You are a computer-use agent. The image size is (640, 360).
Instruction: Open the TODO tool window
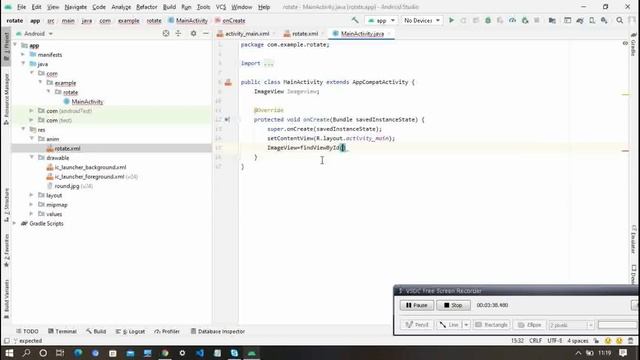click(x=27, y=331)
